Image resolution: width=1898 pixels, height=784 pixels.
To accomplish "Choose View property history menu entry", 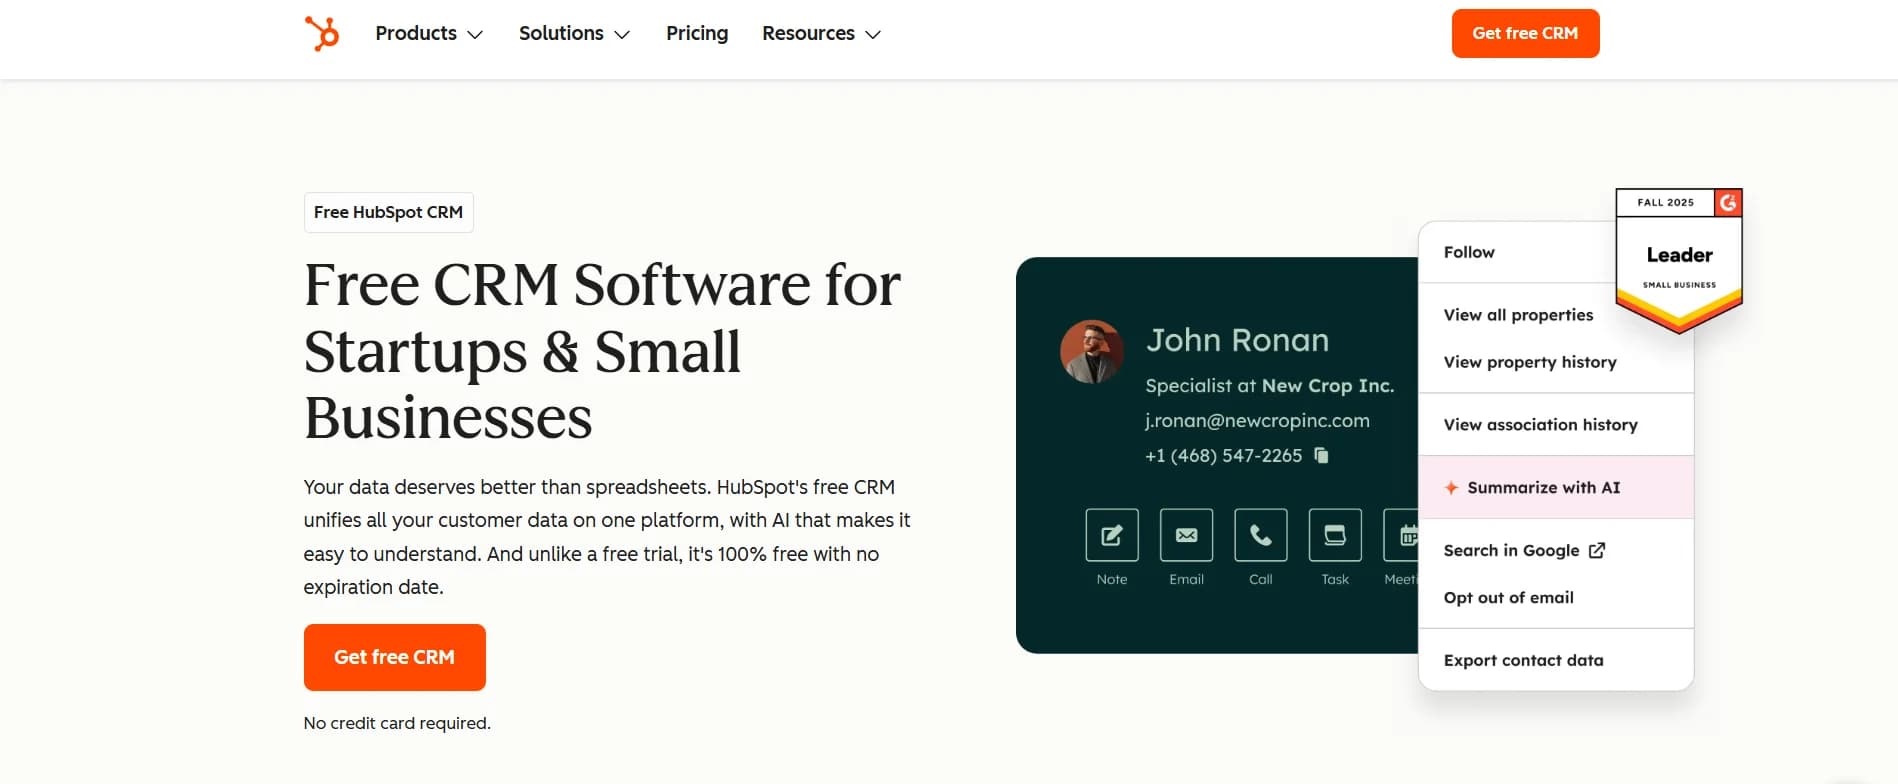I will point(1530,362).
